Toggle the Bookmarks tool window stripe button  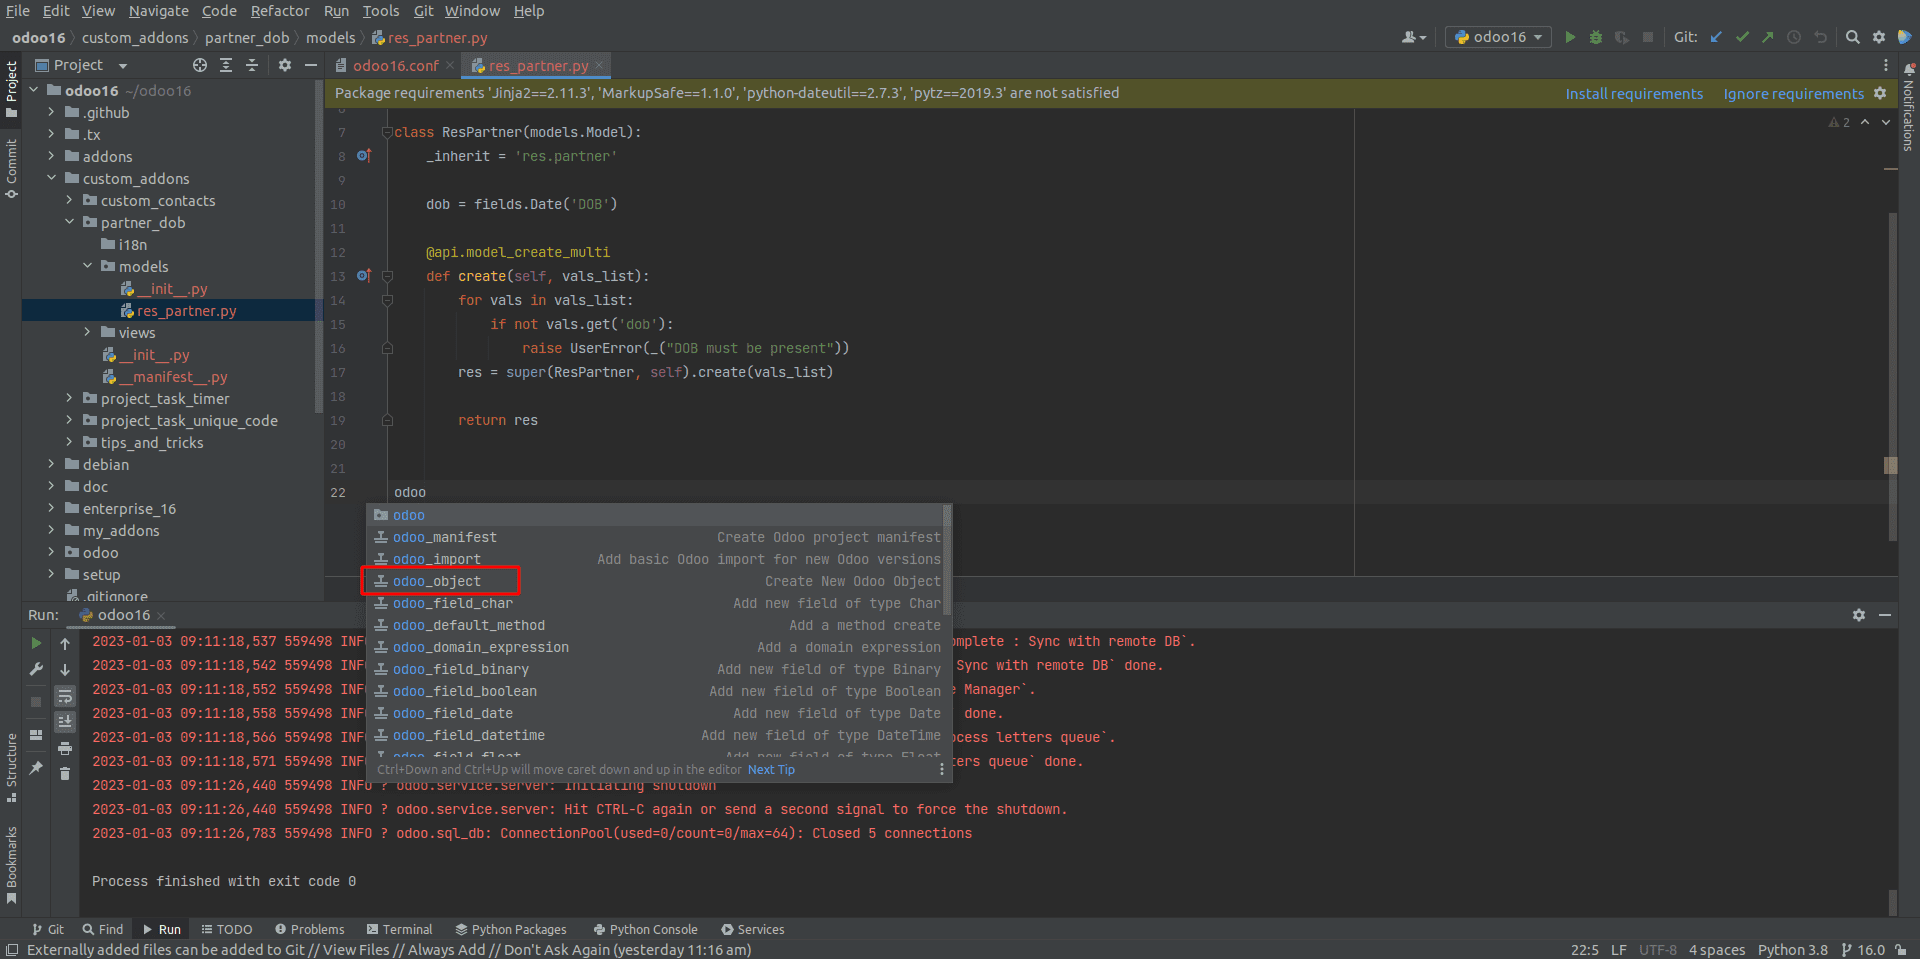click(11, 865)
